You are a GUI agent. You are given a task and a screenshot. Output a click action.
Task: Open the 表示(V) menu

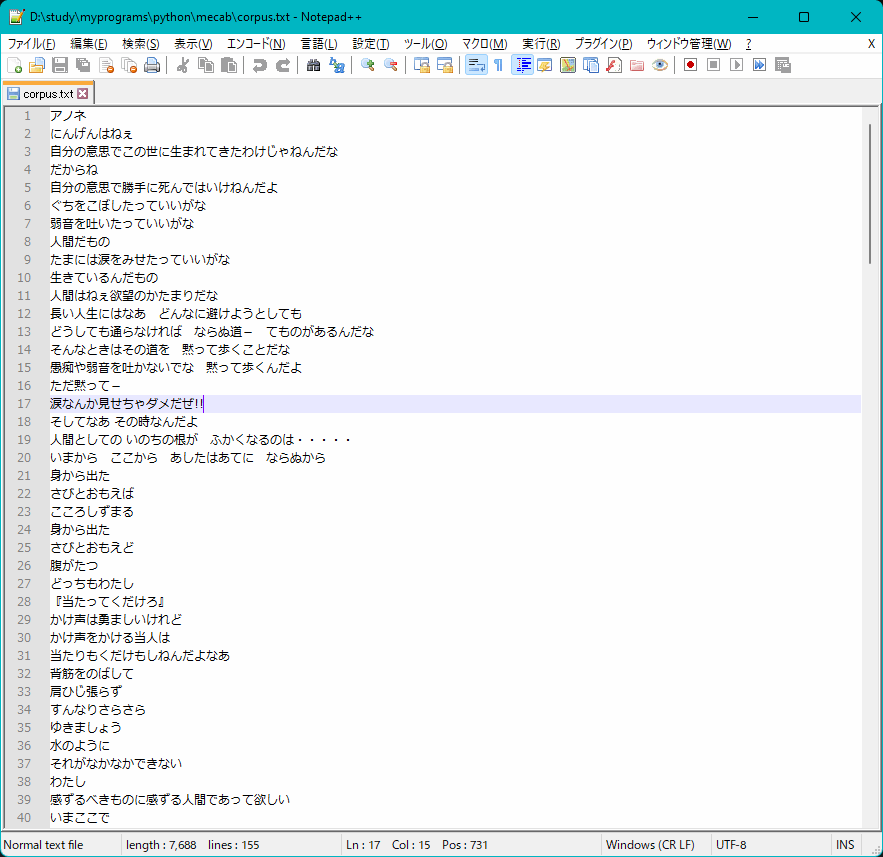193,44
